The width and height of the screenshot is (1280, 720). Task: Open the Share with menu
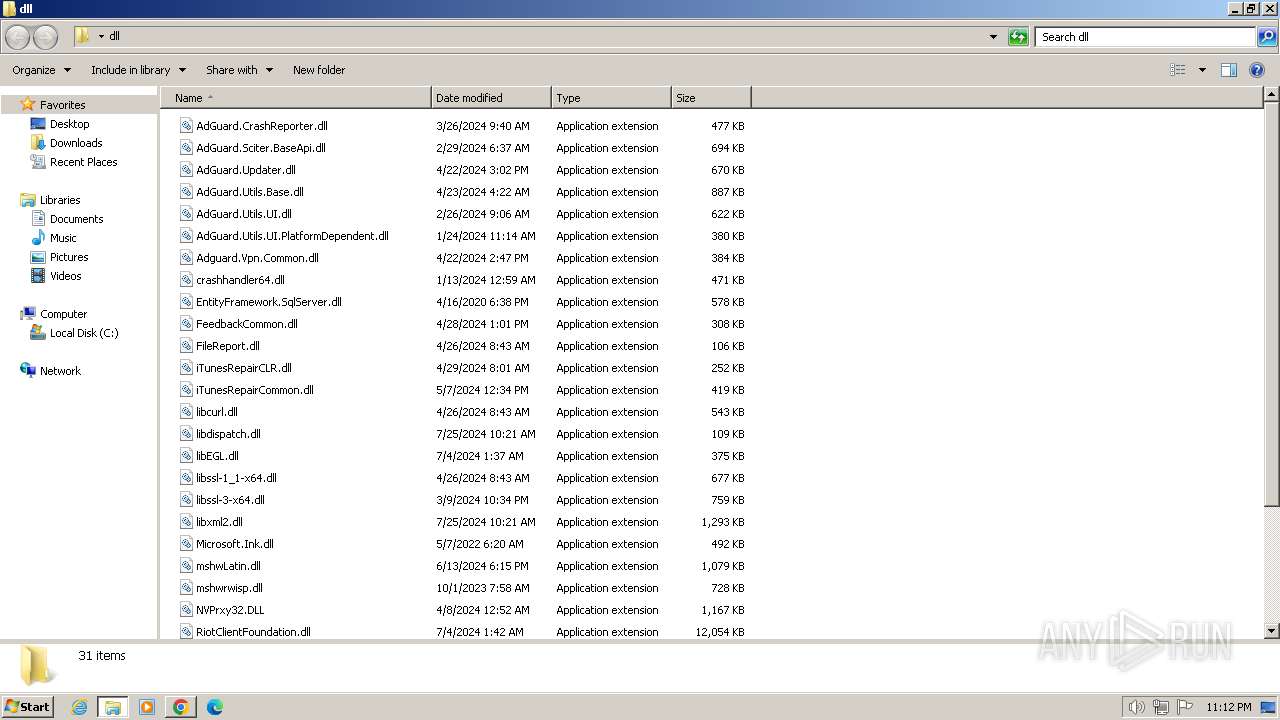pyautogui.click(x=239, y=70)
